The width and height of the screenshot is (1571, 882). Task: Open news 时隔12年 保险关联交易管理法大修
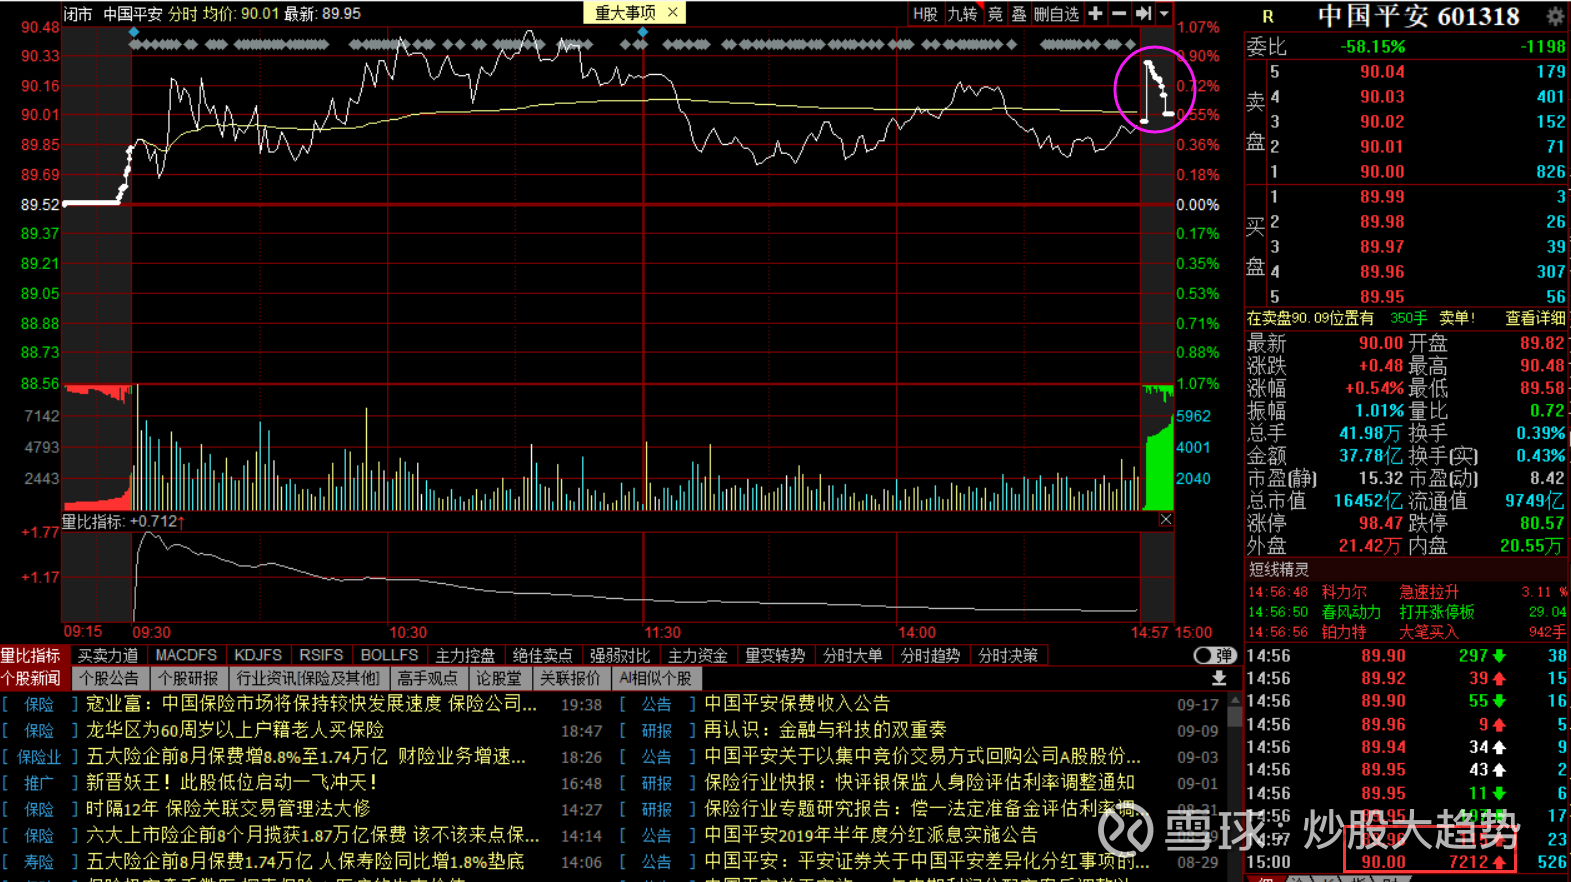(x=228, y=808)
